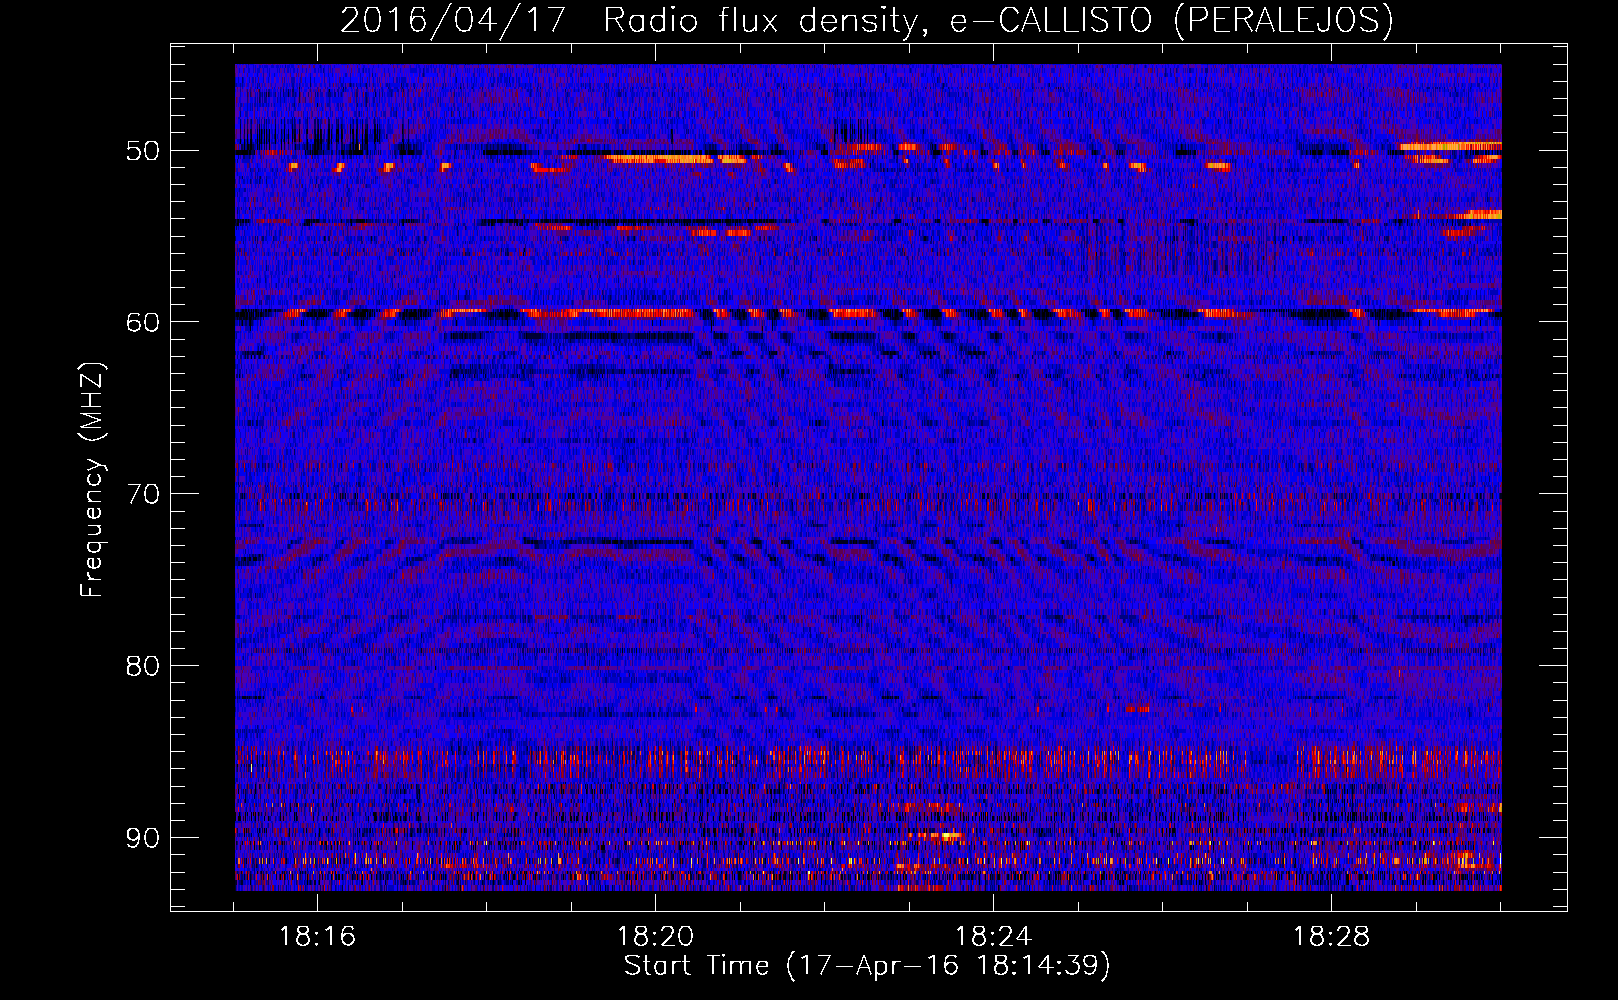The image size is (1618, 1000).
Task: Select the 60 MHz y-axis tick label
Action: pyautogui.click(x=142, y=322)
